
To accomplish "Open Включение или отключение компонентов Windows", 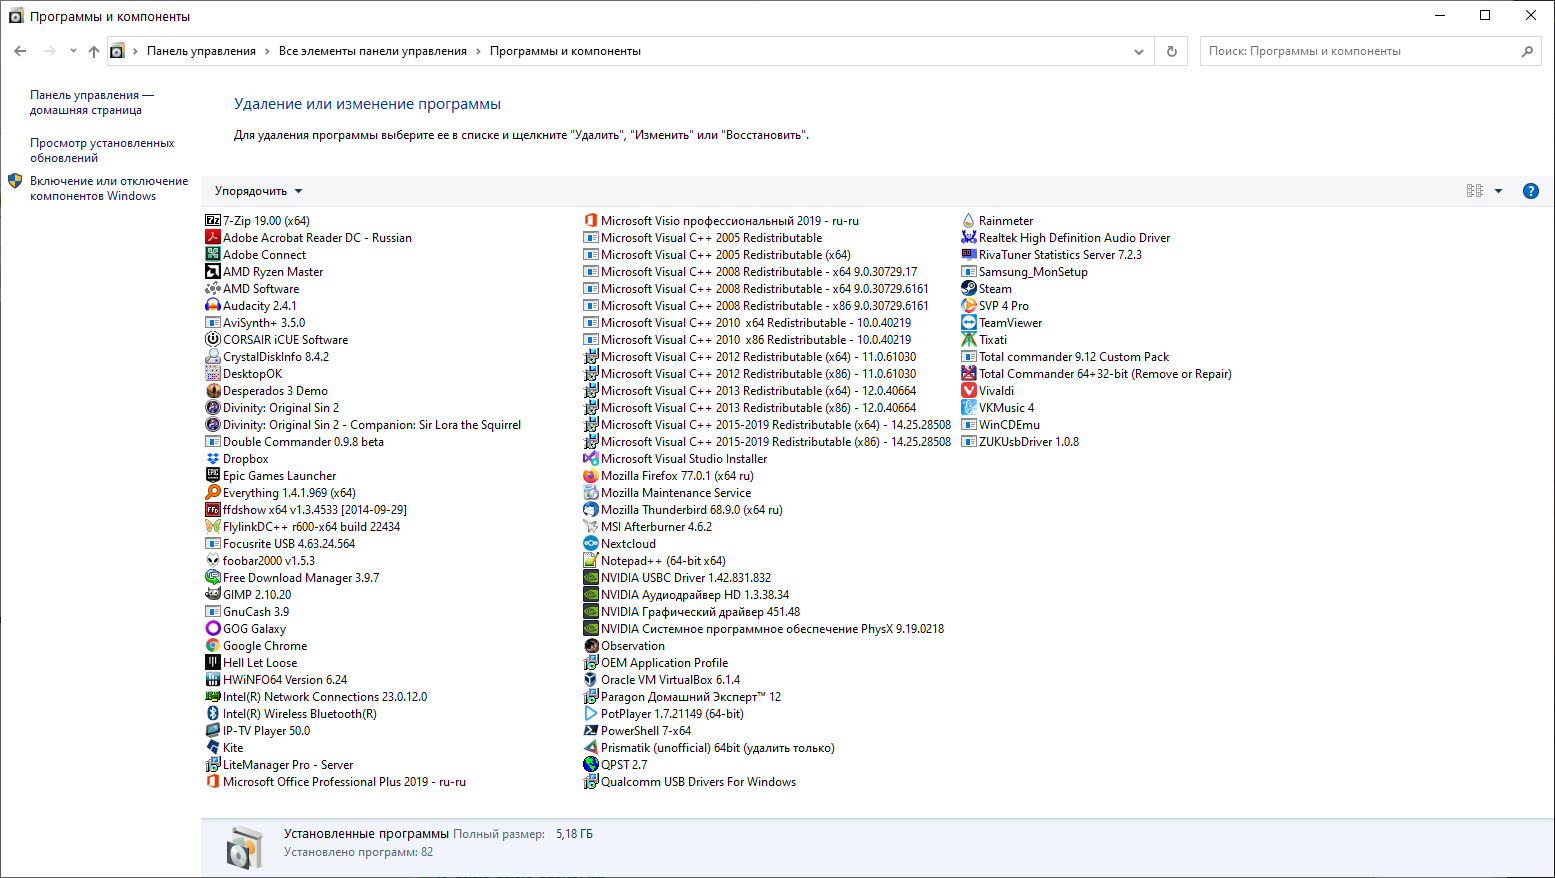I will click(109, 188).
